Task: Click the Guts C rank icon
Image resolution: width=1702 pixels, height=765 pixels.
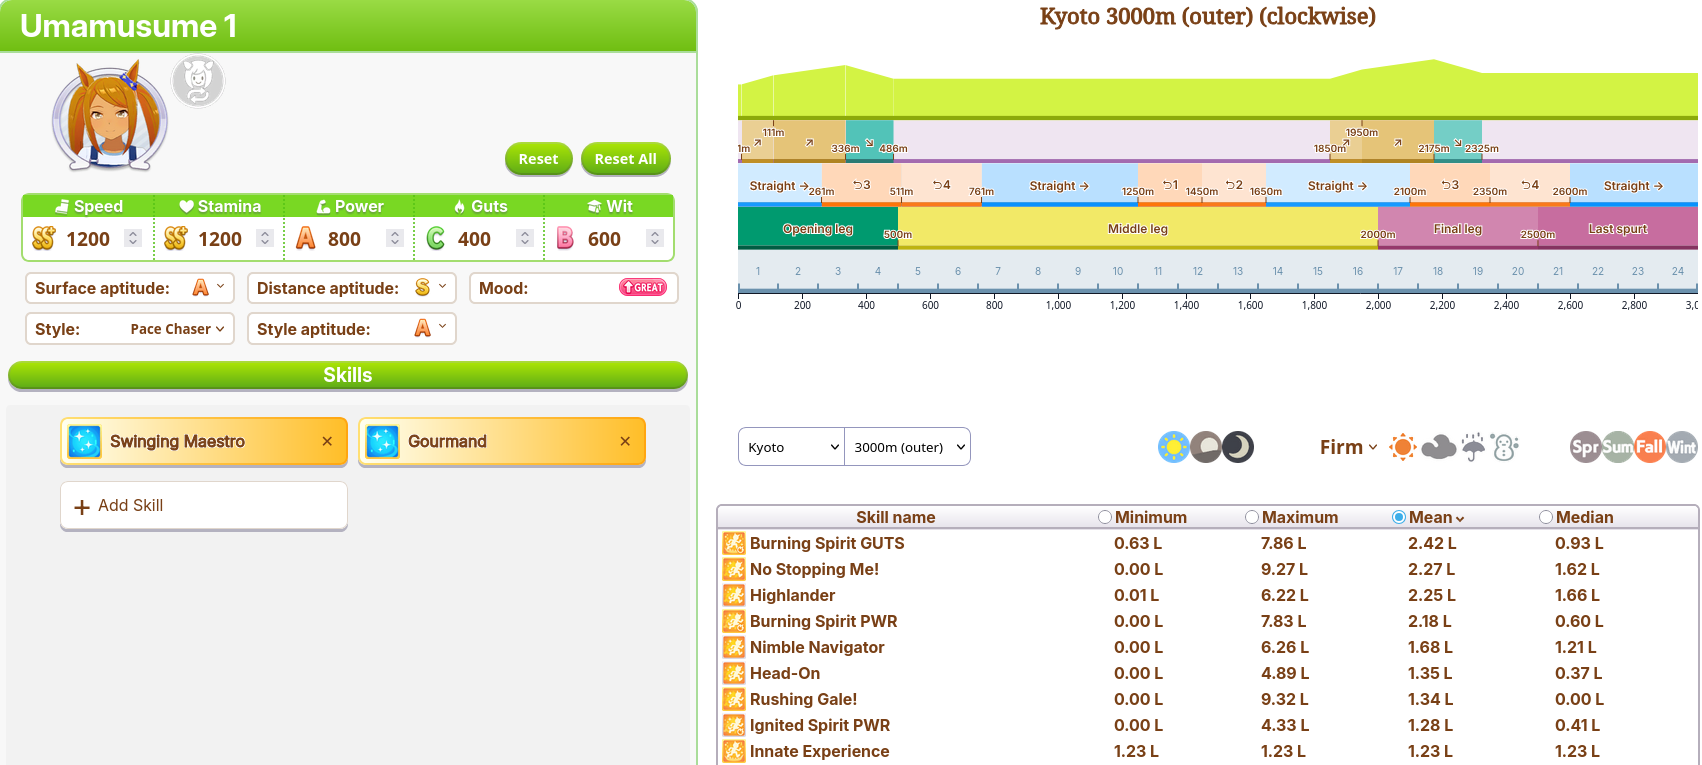Action: pyautogui.click(x=435, y=238)
